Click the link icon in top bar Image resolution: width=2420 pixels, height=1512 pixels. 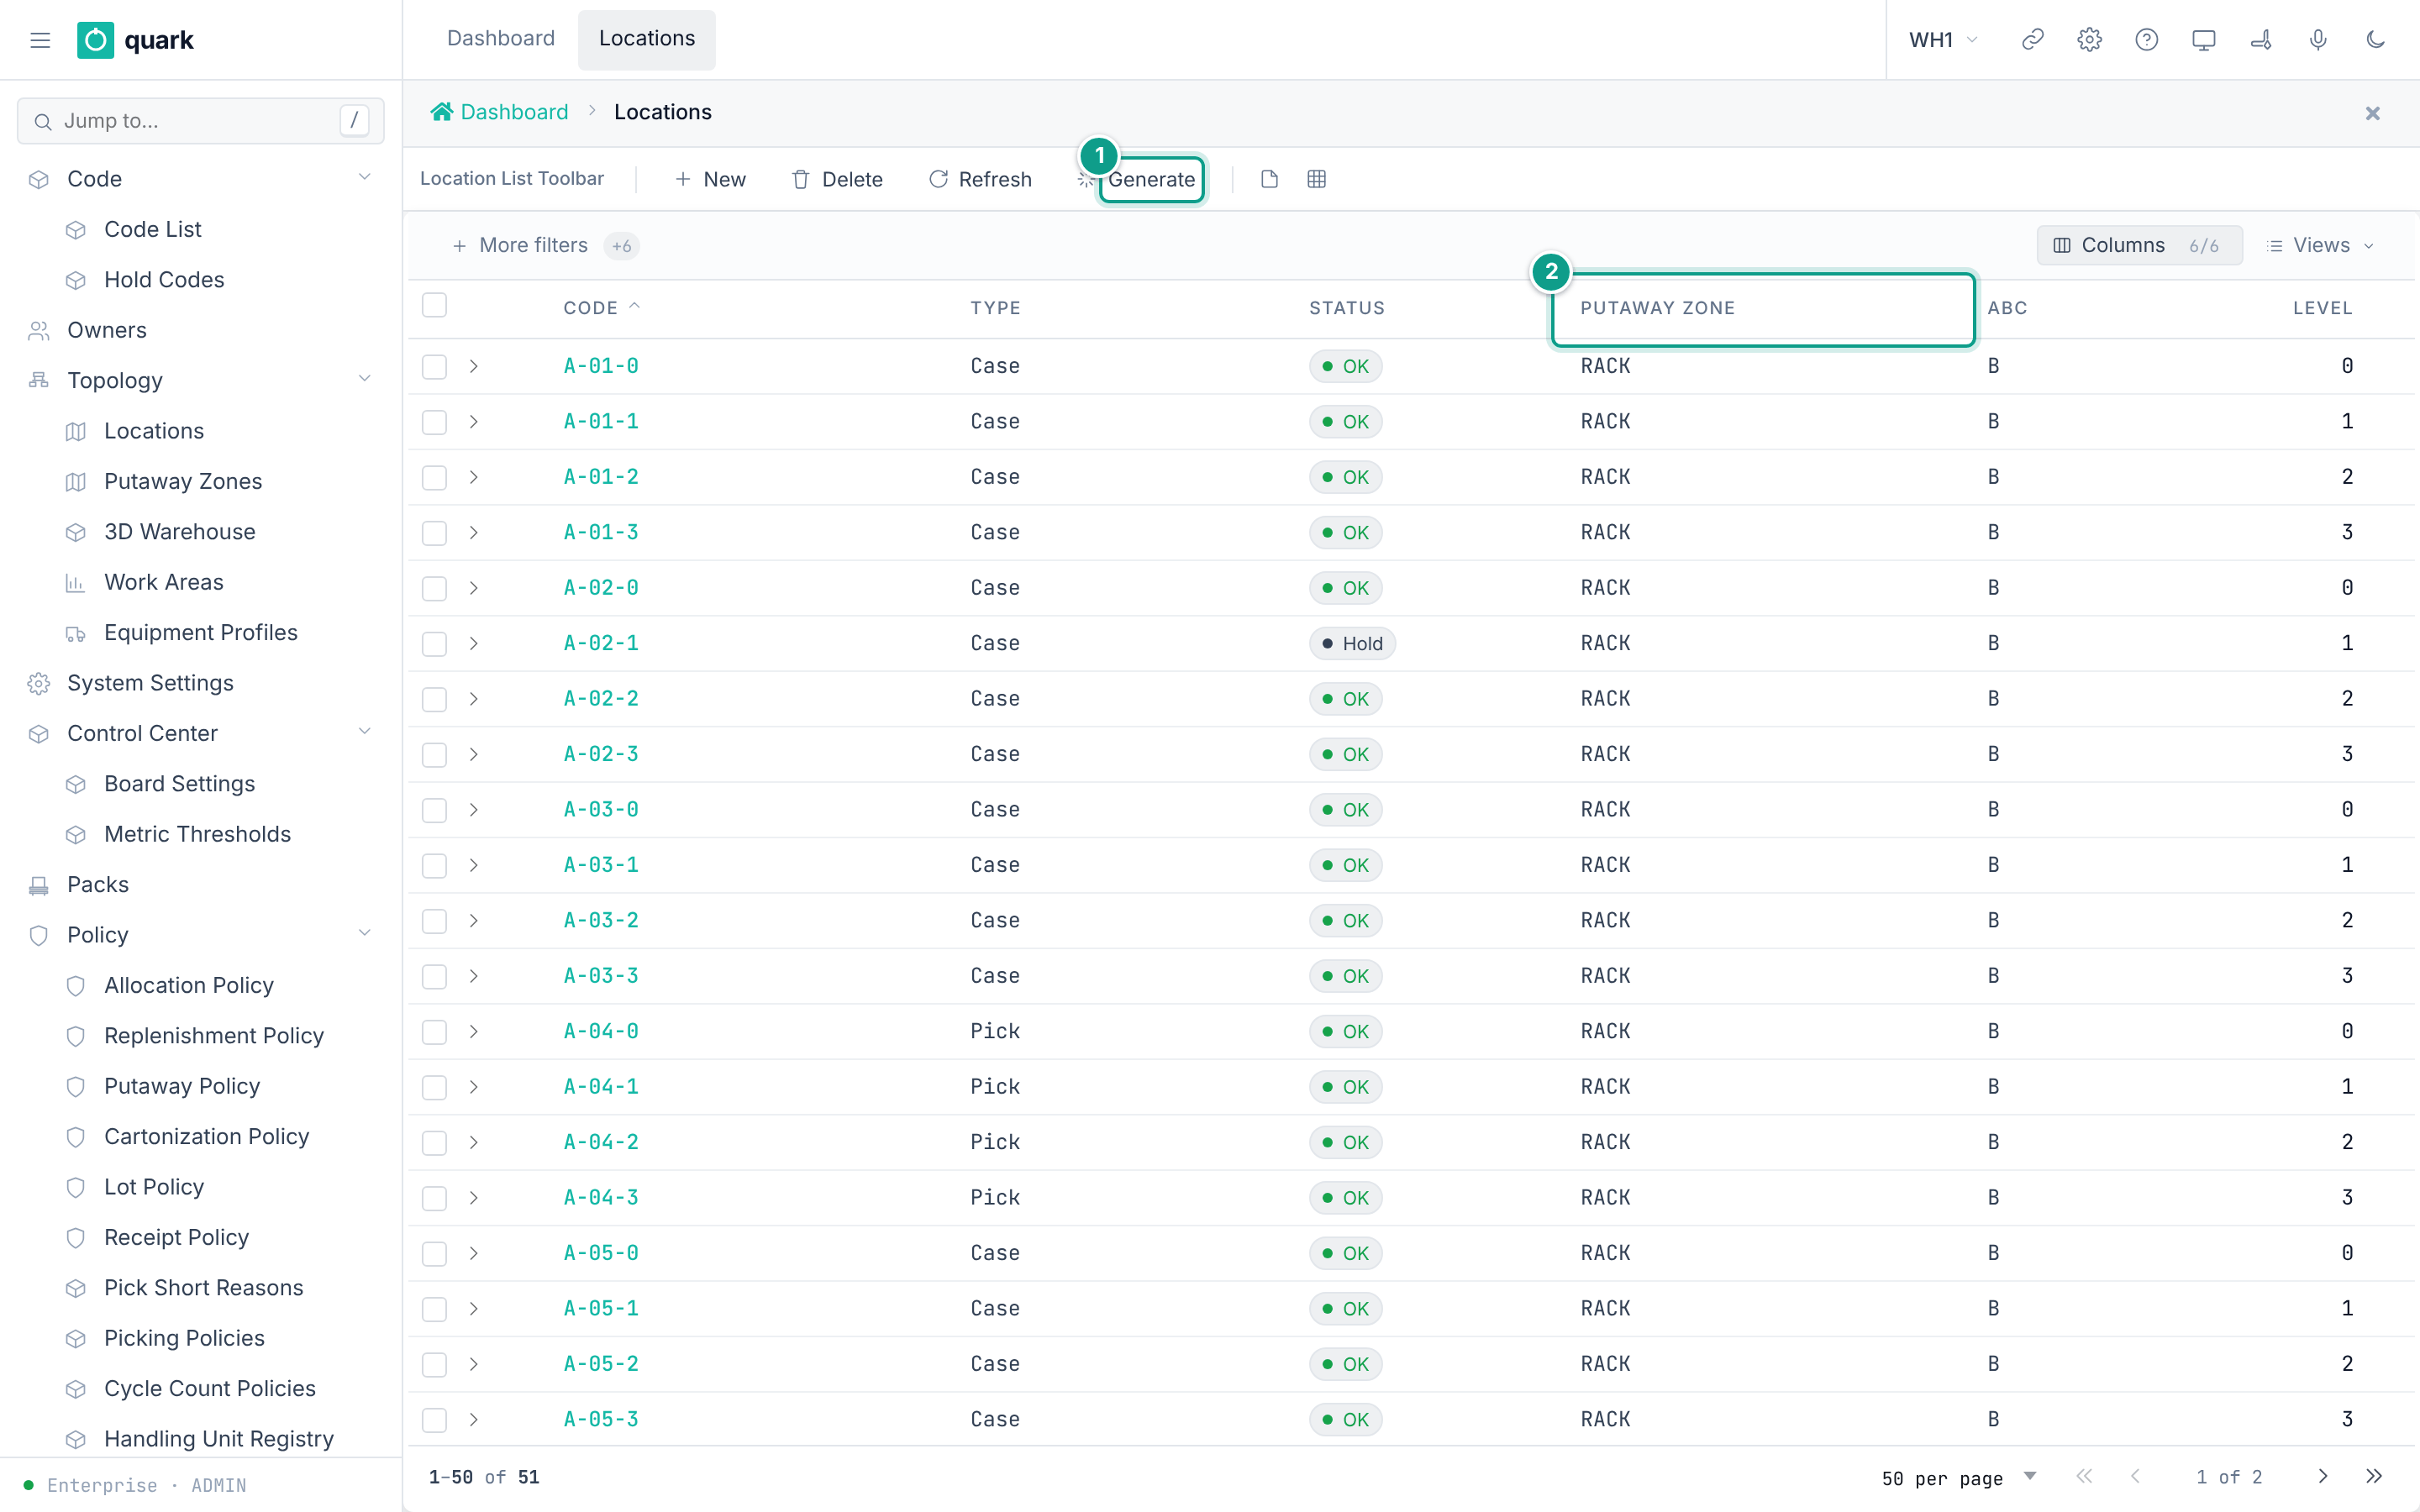2032,40
